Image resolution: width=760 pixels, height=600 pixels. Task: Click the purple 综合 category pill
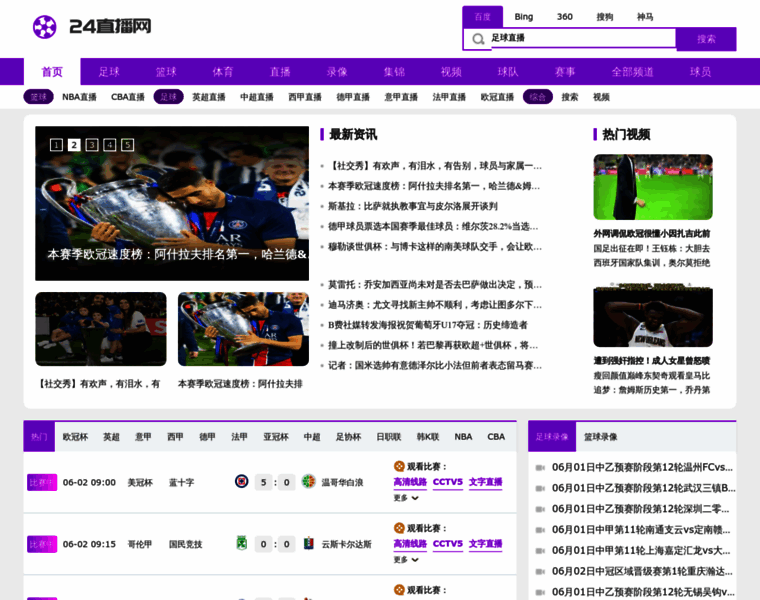[x=538, y=97]
